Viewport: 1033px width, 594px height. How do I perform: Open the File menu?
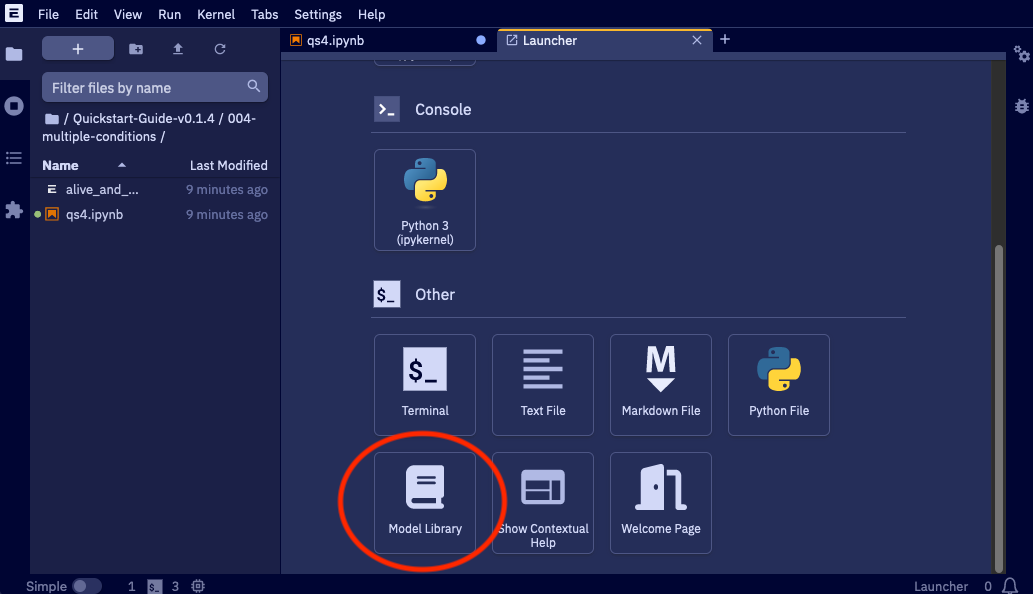[48, 14]
